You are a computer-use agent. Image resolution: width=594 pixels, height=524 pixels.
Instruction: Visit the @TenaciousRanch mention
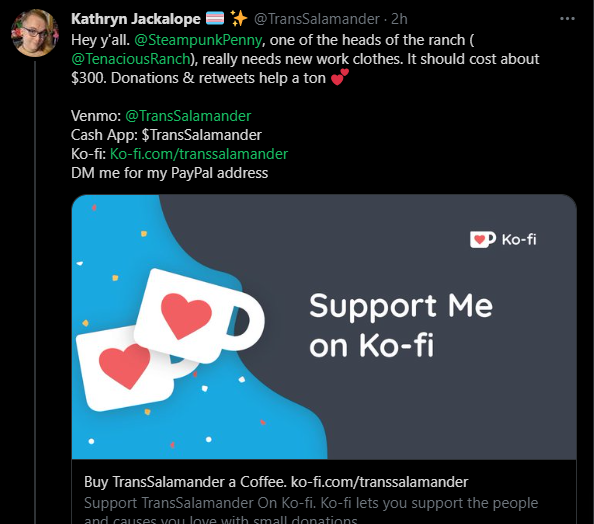pos(131,59)
